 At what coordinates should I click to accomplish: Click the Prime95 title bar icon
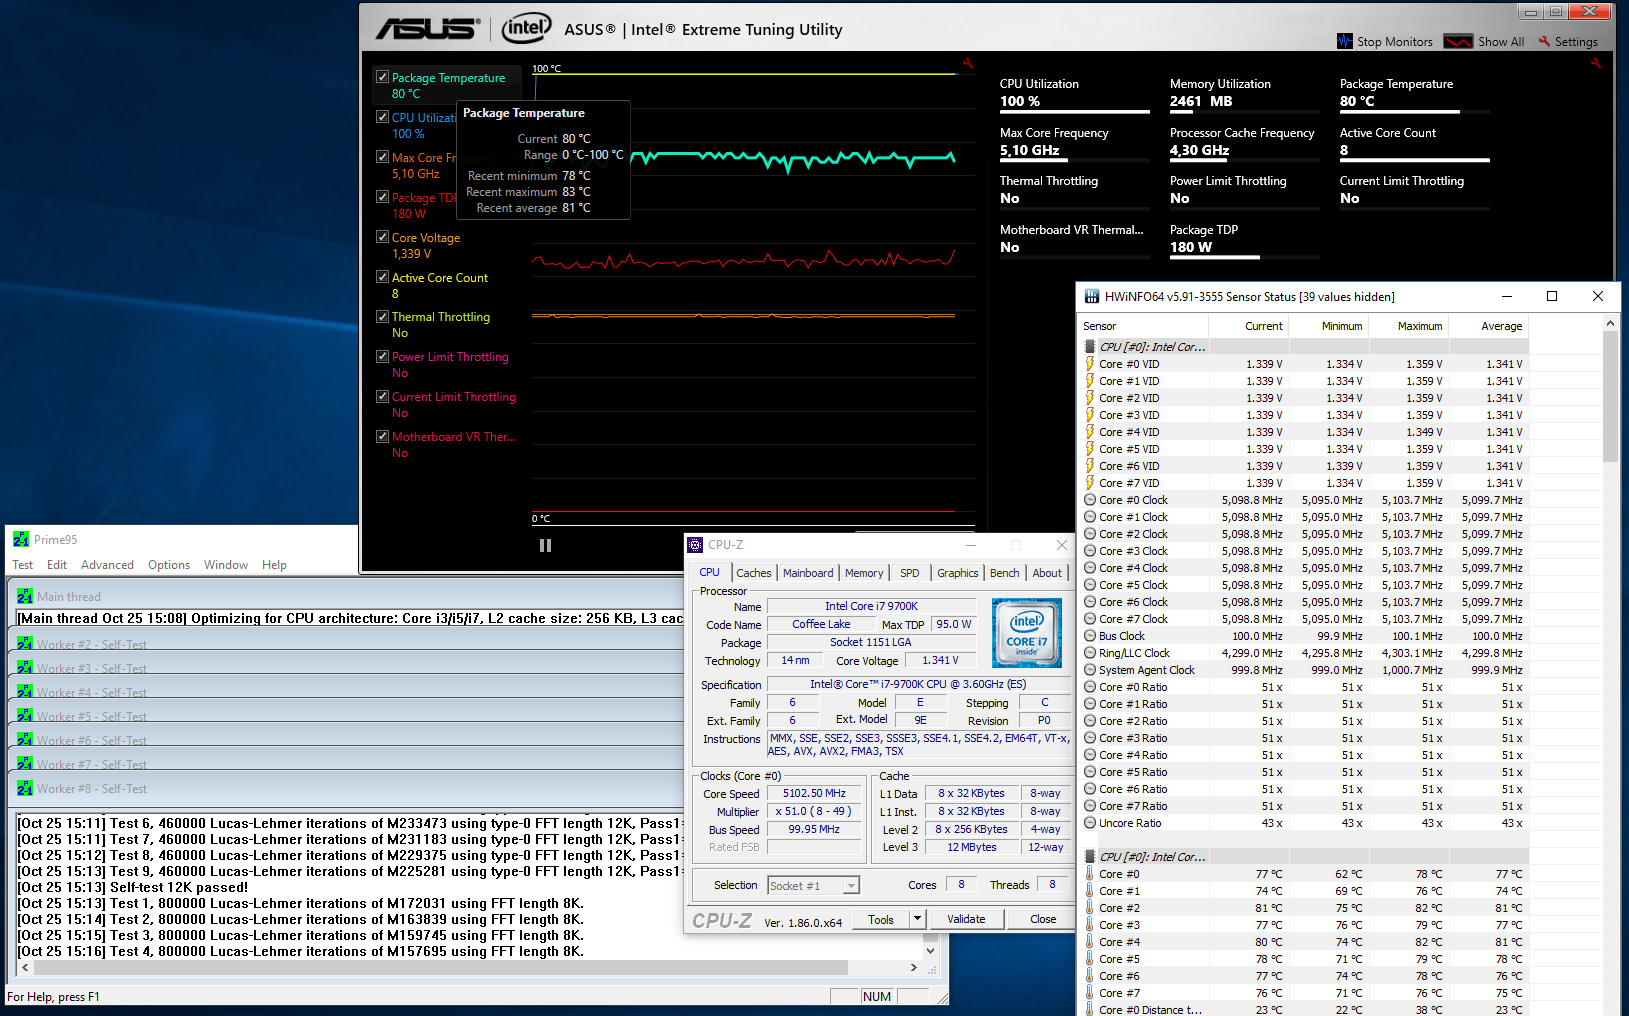click(21, 539)
